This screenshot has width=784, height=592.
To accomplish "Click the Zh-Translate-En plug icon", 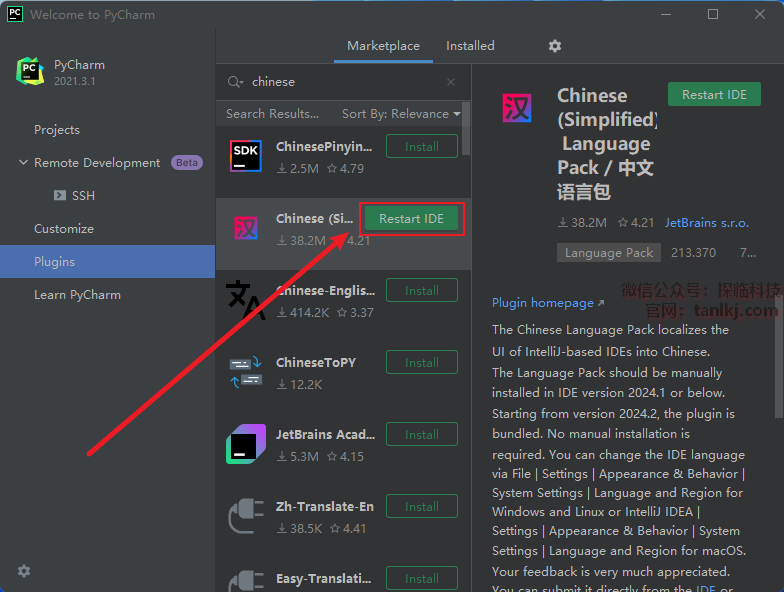I will click(246, 516).
